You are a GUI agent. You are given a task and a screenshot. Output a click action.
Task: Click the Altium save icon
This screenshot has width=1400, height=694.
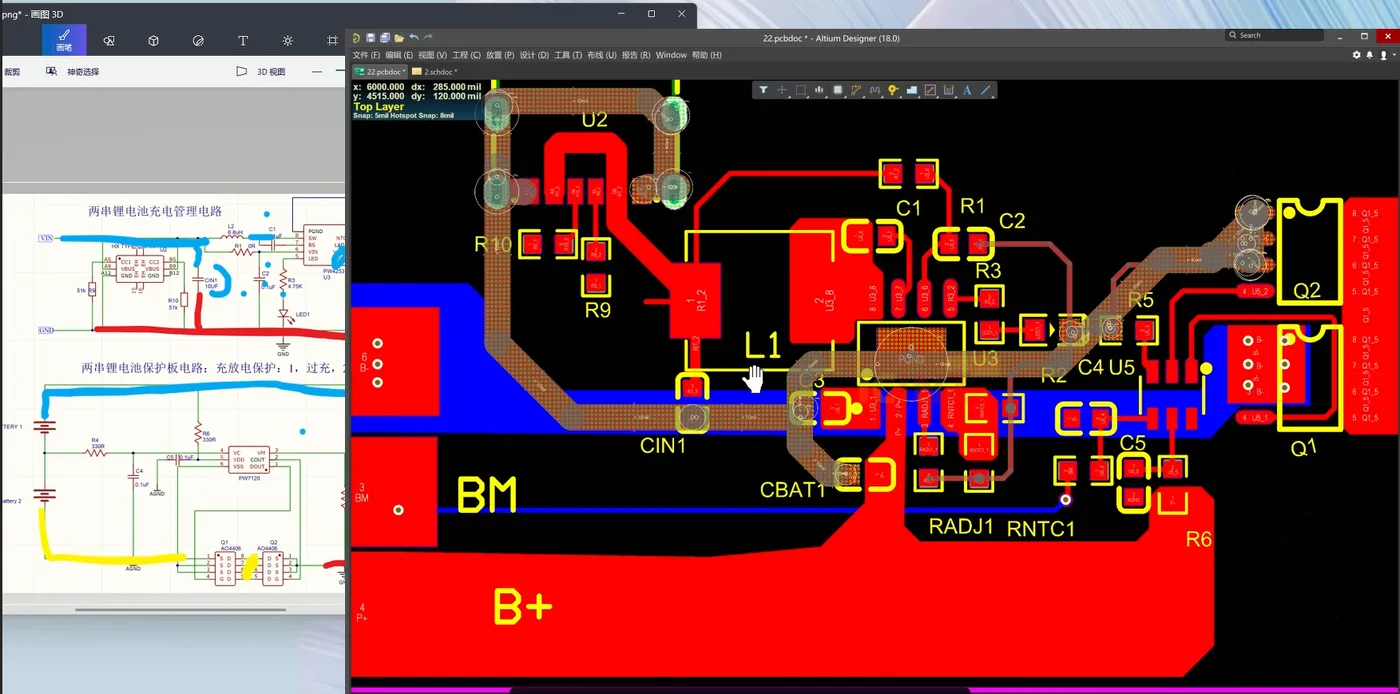(x=370, y=38)
